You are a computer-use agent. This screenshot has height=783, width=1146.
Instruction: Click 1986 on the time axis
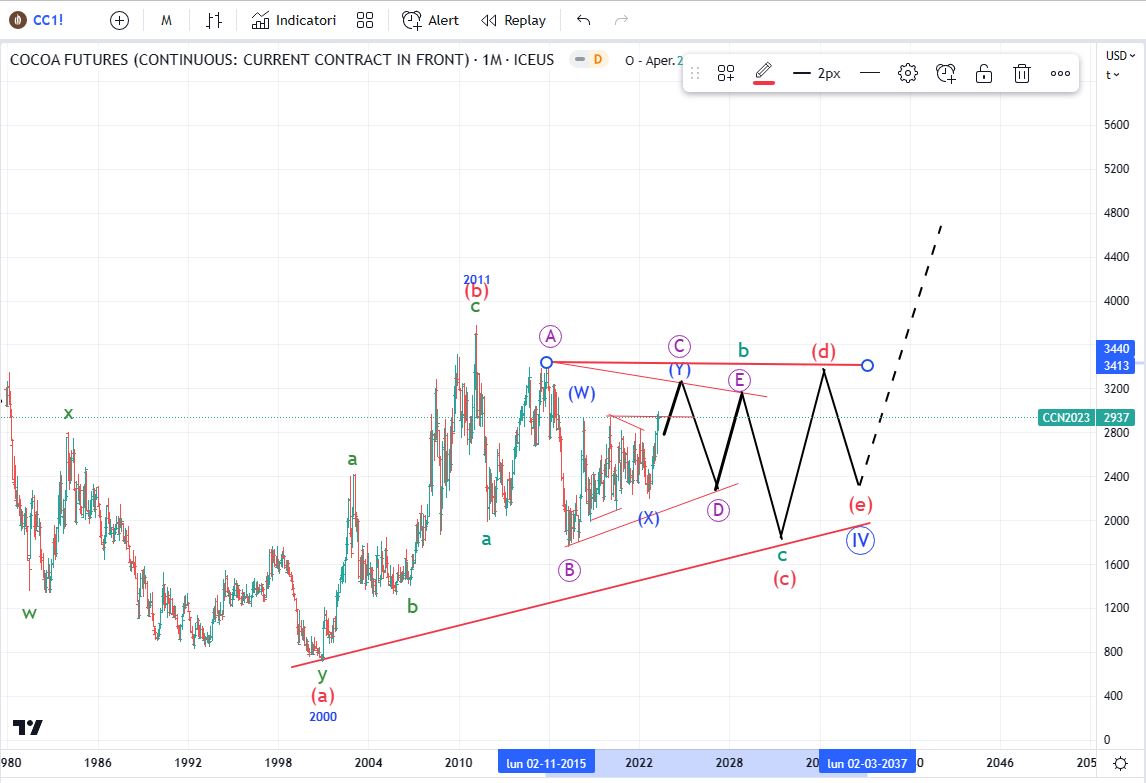coord(98,763)
